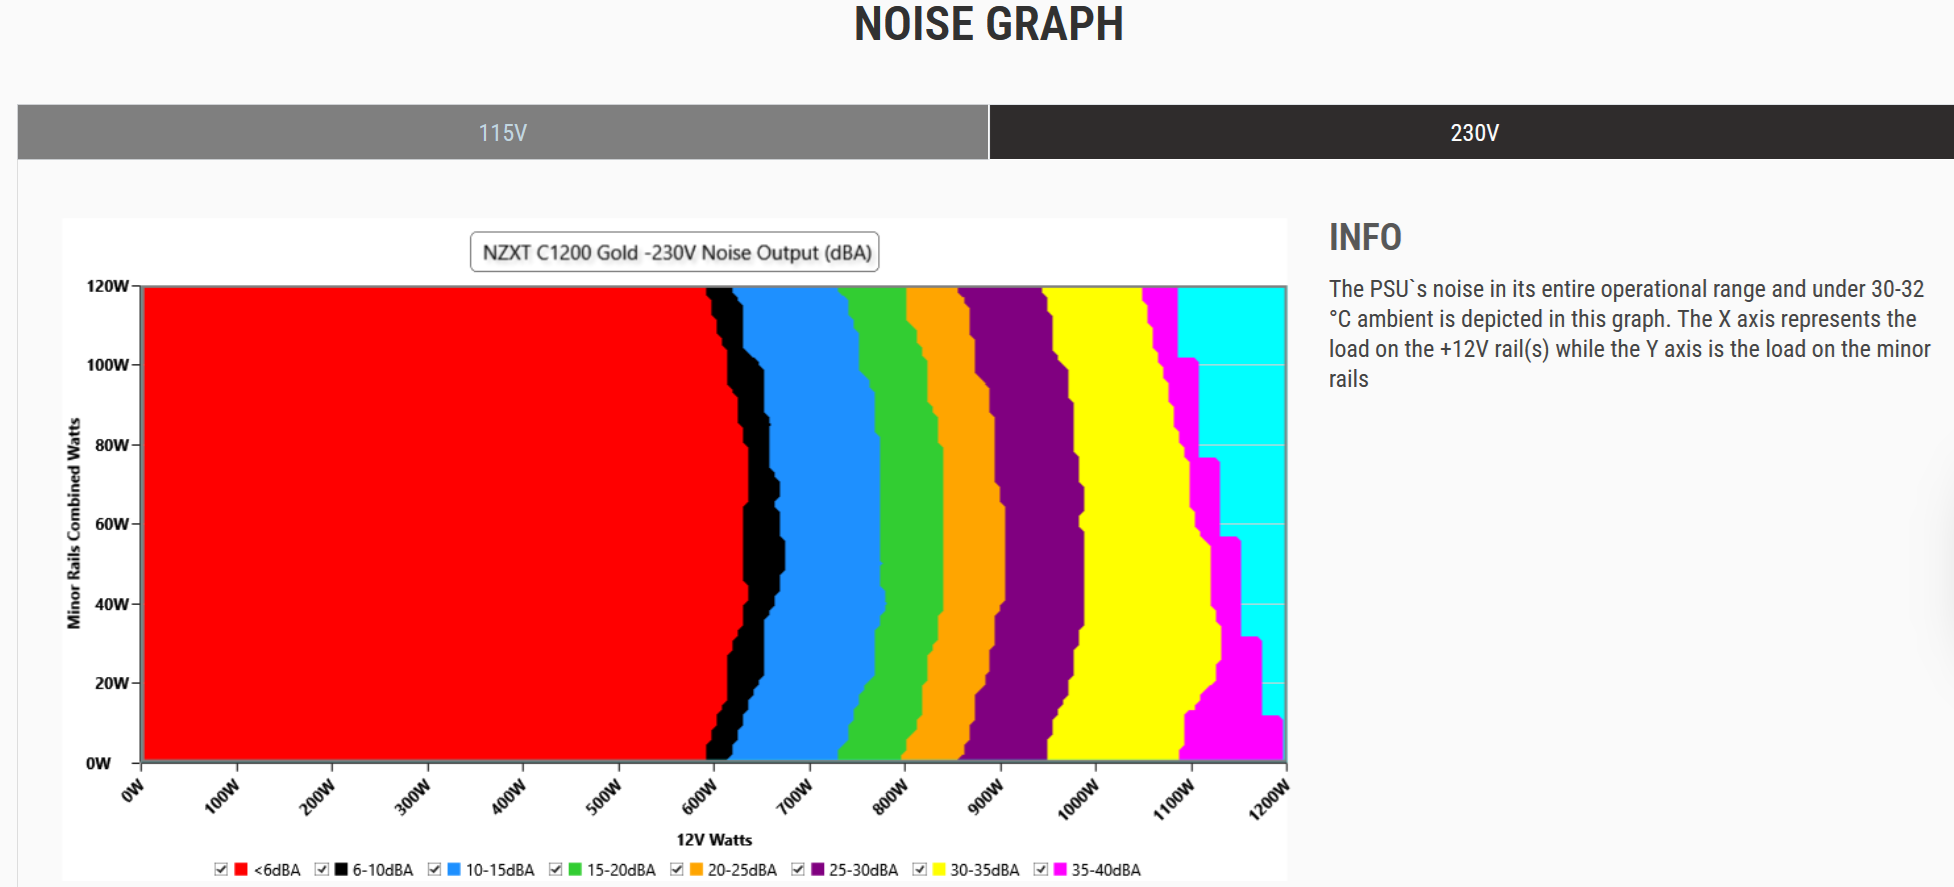Toggle the 6-10dBA series checkbox

(x=321, y=869)
